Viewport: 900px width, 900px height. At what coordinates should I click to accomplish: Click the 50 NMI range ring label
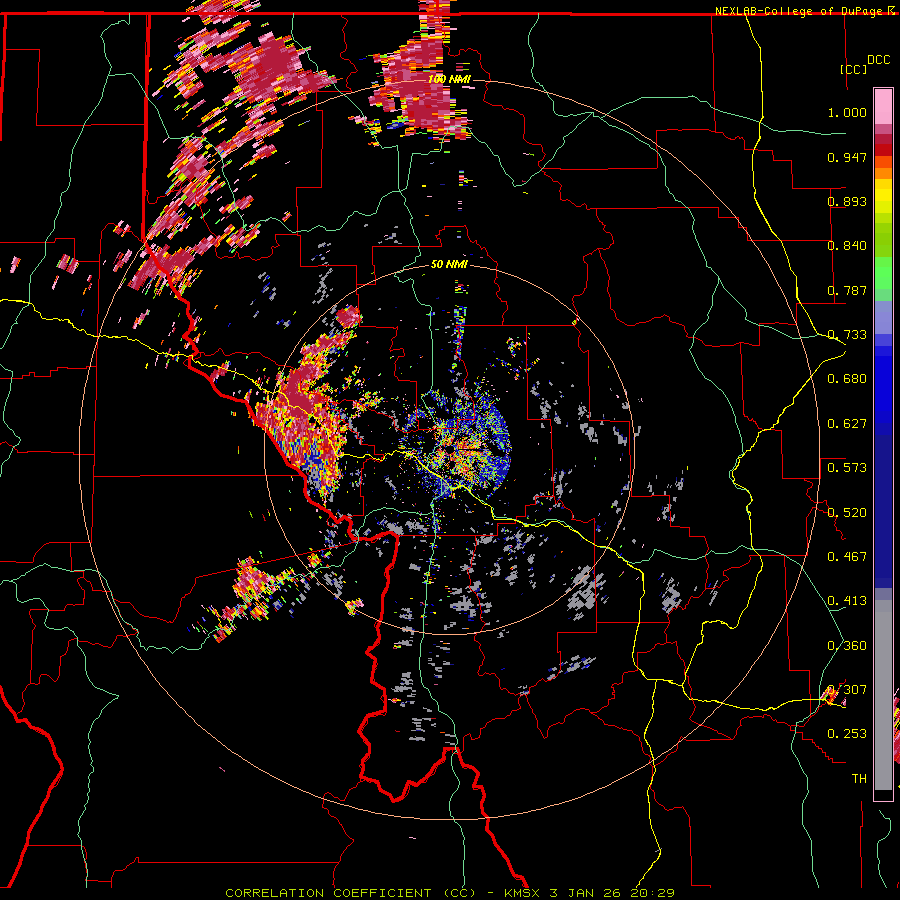(x=449, y=264)
